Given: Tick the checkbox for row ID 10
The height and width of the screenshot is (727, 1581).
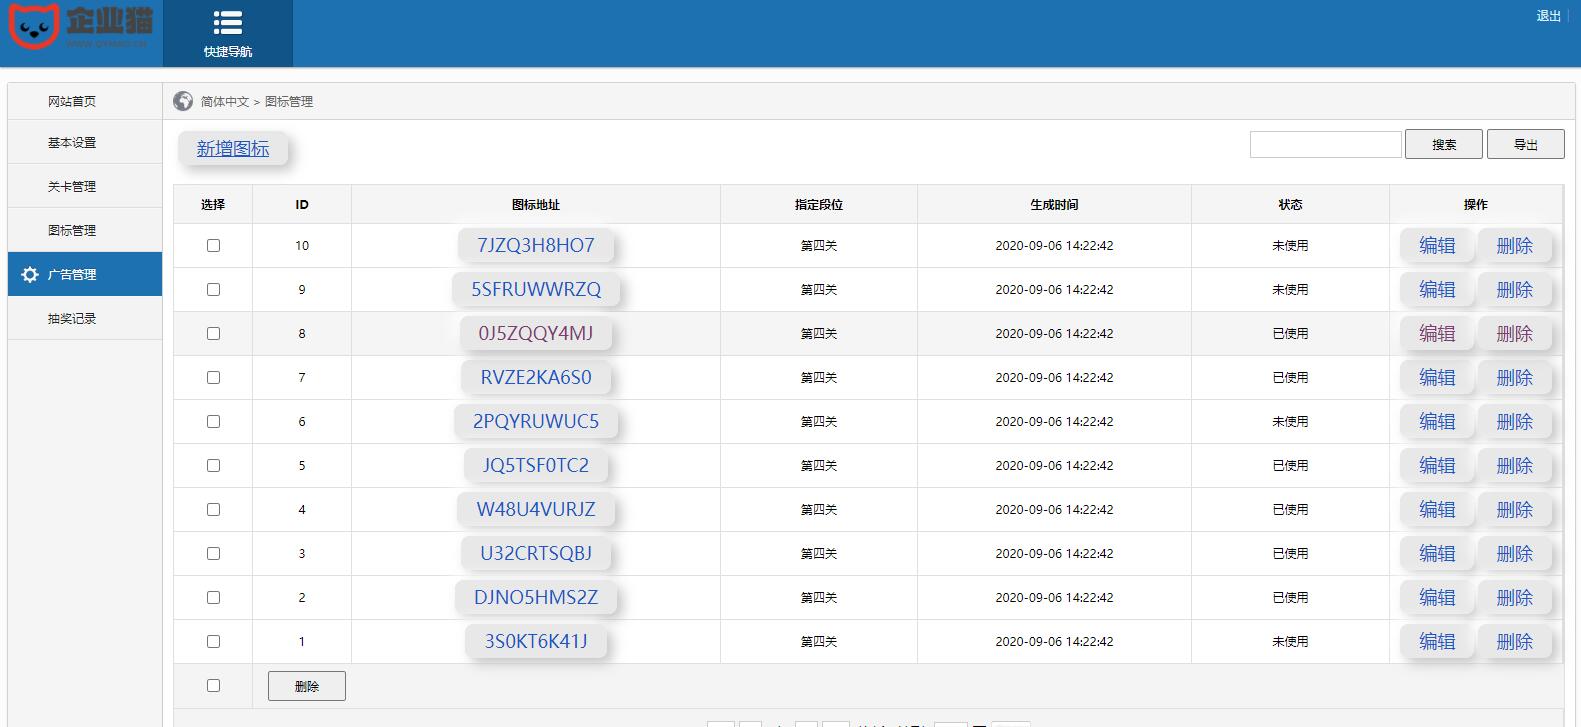Looking at the screenshot, I should (213, 245).
